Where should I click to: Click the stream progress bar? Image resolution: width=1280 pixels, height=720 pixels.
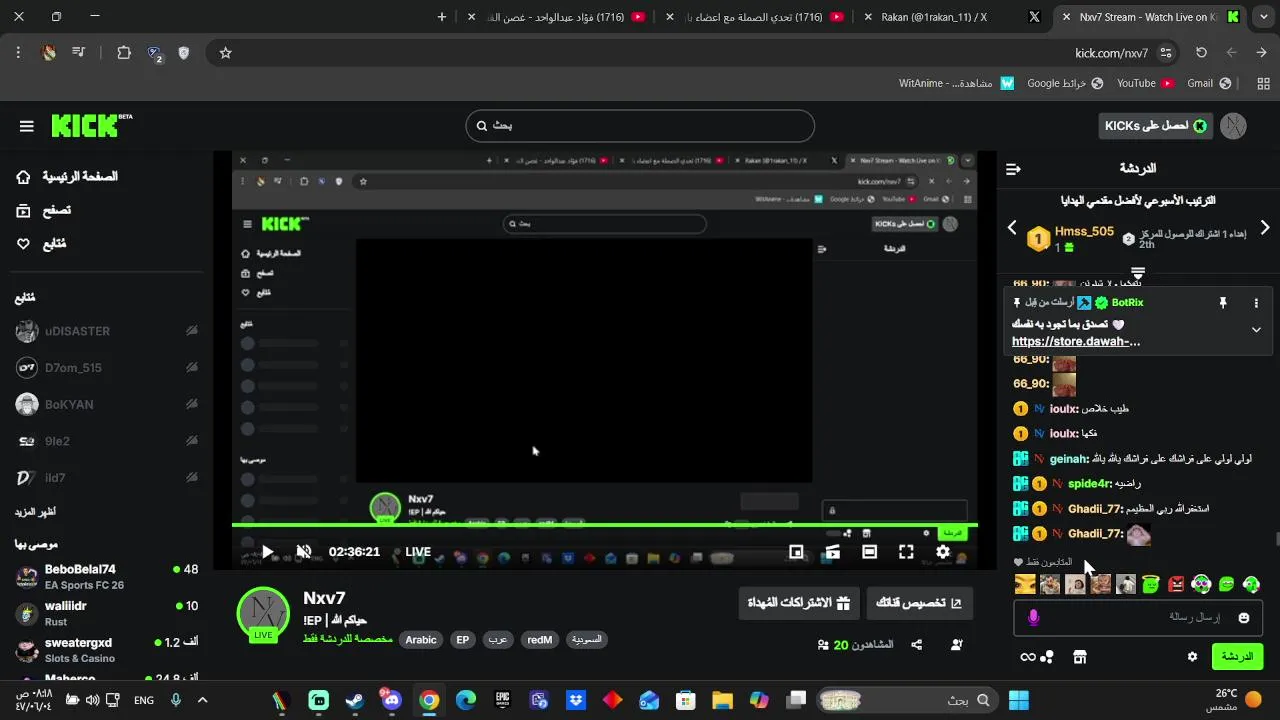tap(604, 525)
